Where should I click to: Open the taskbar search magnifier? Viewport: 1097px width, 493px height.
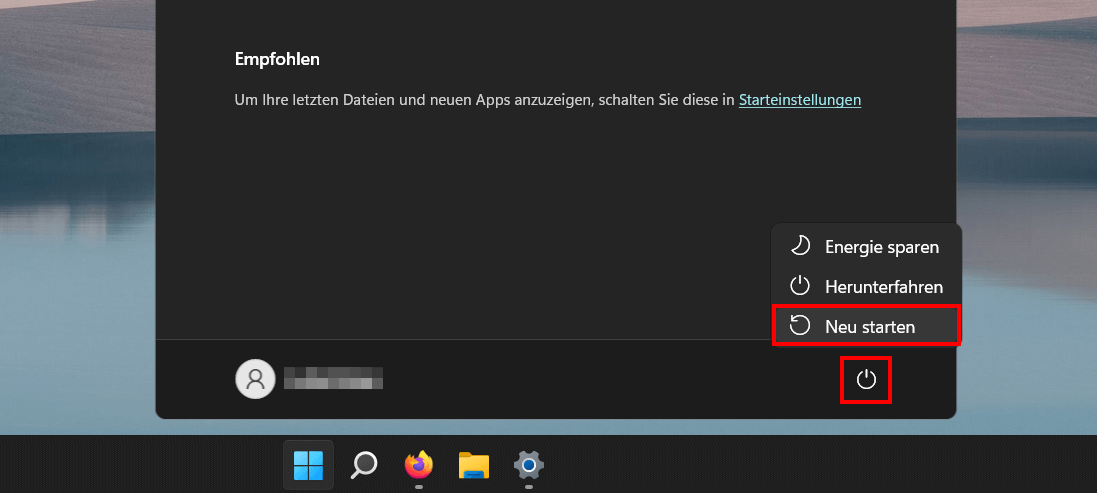364,465
